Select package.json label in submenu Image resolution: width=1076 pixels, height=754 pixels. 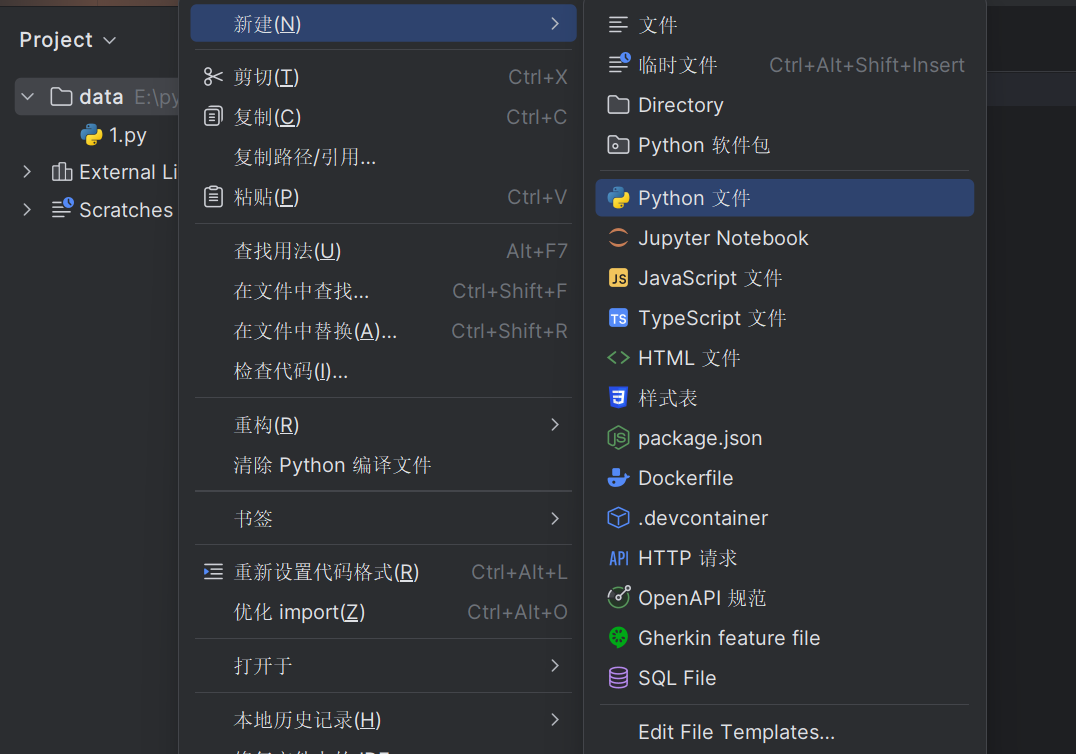tap(700, 438)
